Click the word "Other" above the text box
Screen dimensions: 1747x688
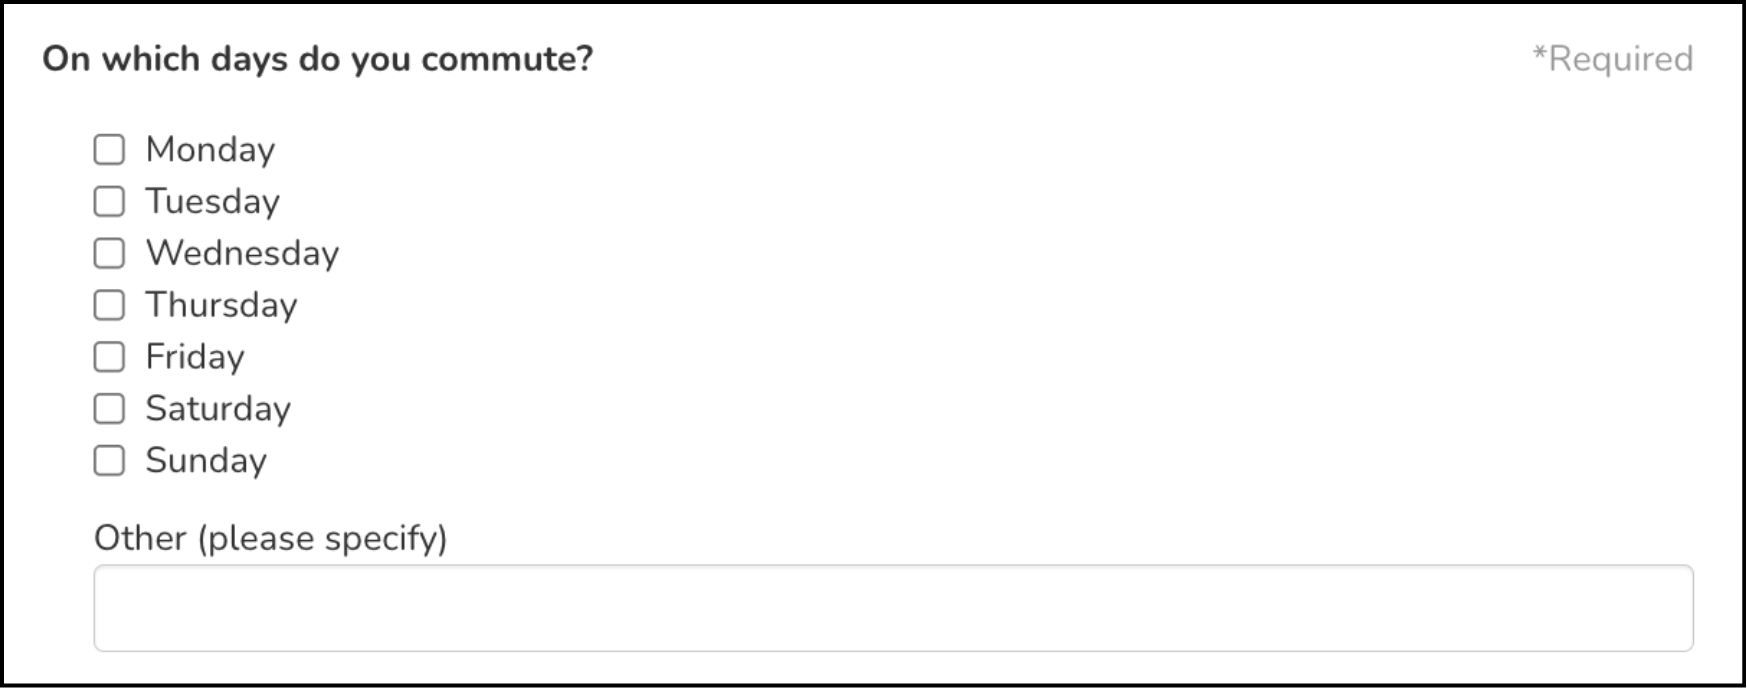pyautogui.click(x=140, y=538)
